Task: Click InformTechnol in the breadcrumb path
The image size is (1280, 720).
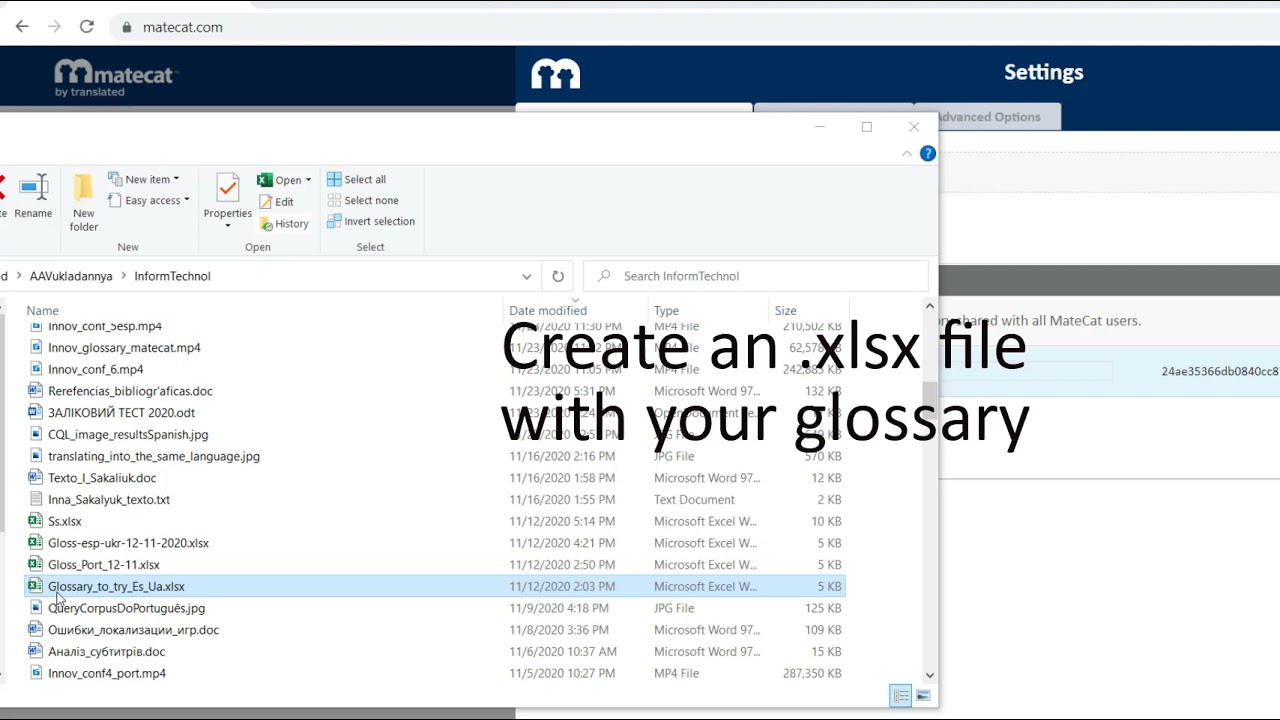Action: pos(172,276)
